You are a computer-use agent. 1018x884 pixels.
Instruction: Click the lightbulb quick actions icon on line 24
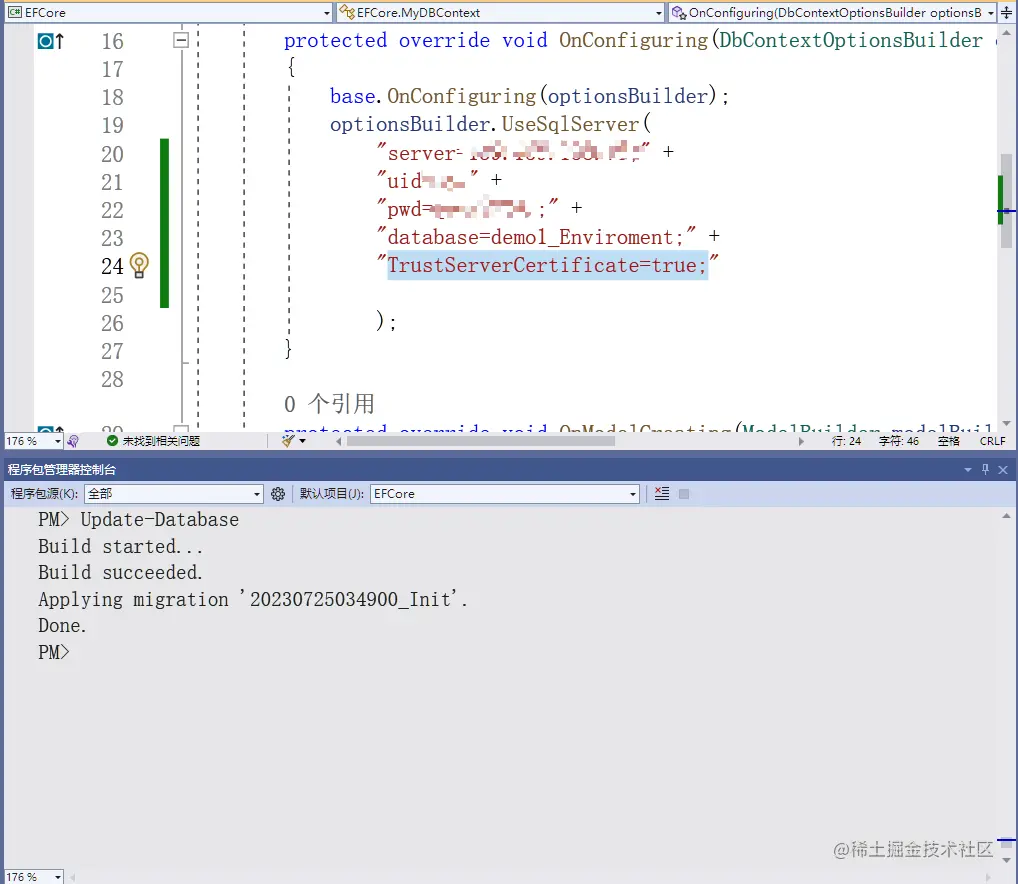pyautogui.click(x=139, y=265)
